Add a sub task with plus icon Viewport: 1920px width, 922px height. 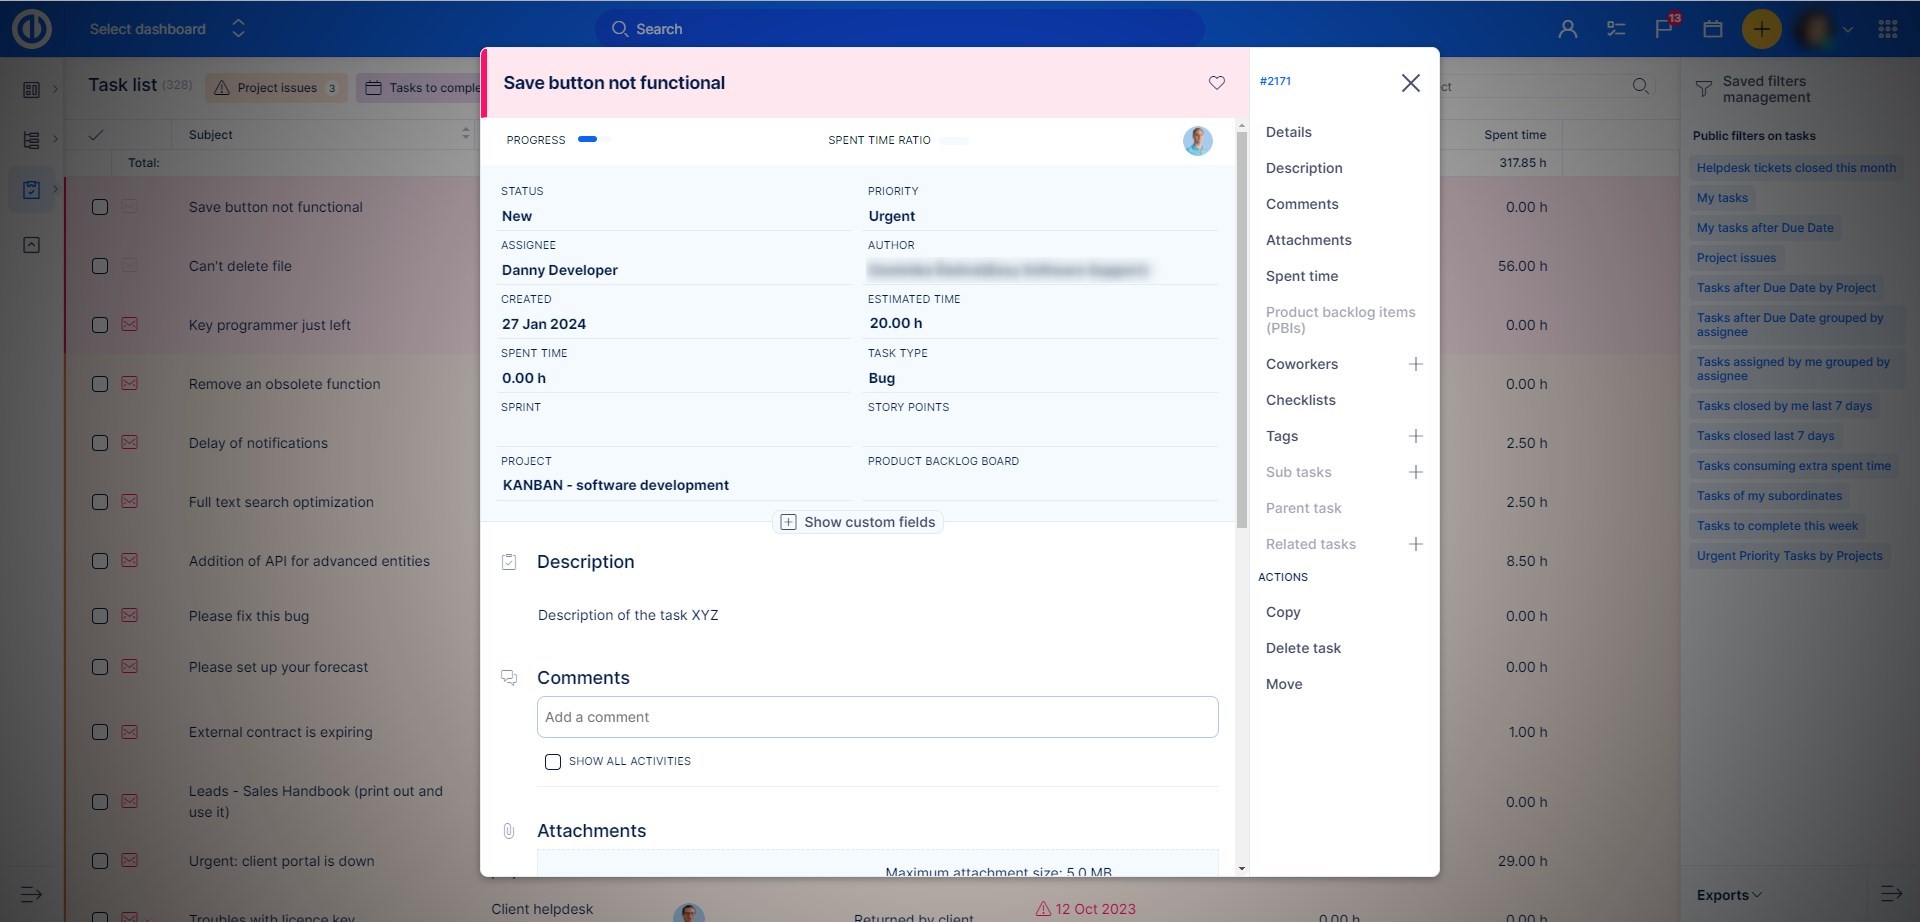(1416, 472)
